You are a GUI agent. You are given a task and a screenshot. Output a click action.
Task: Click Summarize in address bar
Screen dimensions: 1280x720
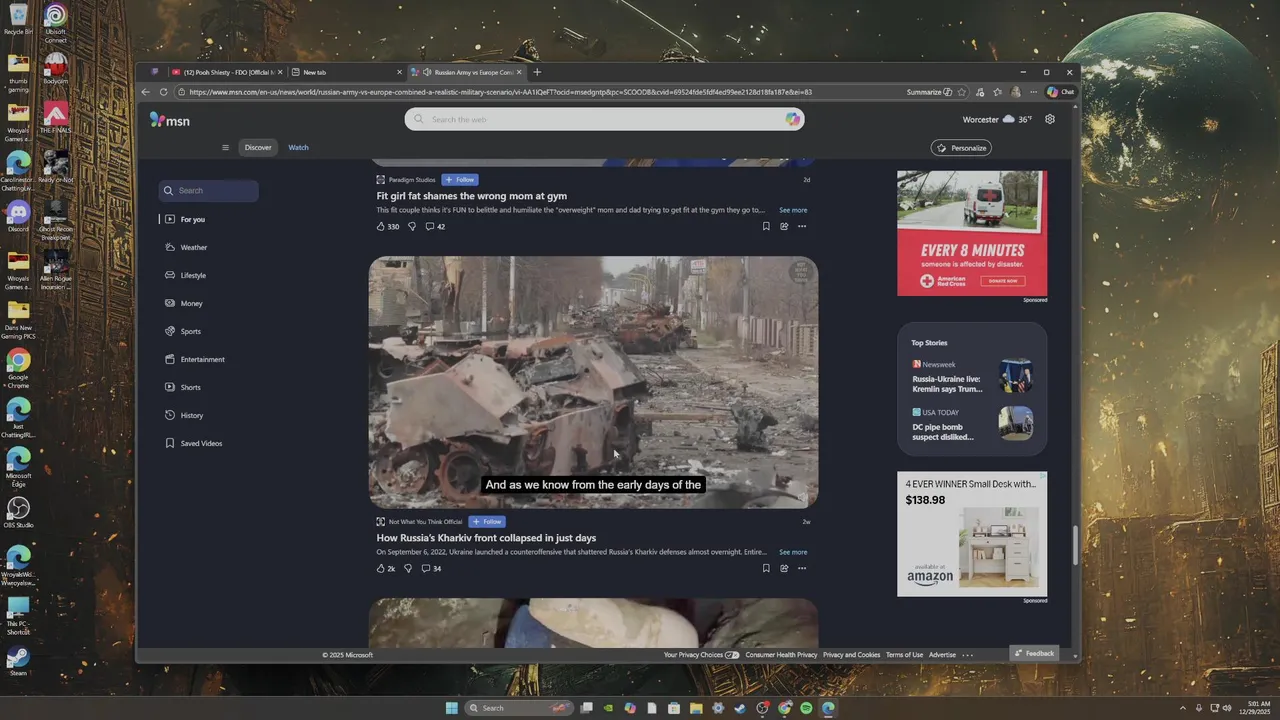929,92
